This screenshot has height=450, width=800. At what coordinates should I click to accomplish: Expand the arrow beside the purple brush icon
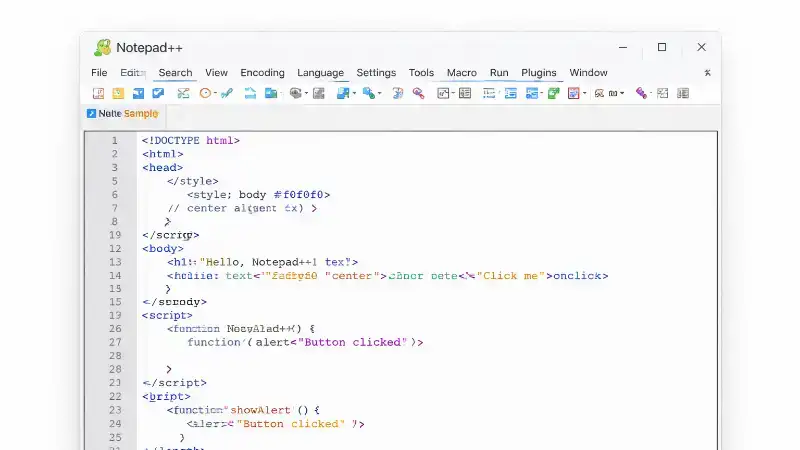point(651,93)
